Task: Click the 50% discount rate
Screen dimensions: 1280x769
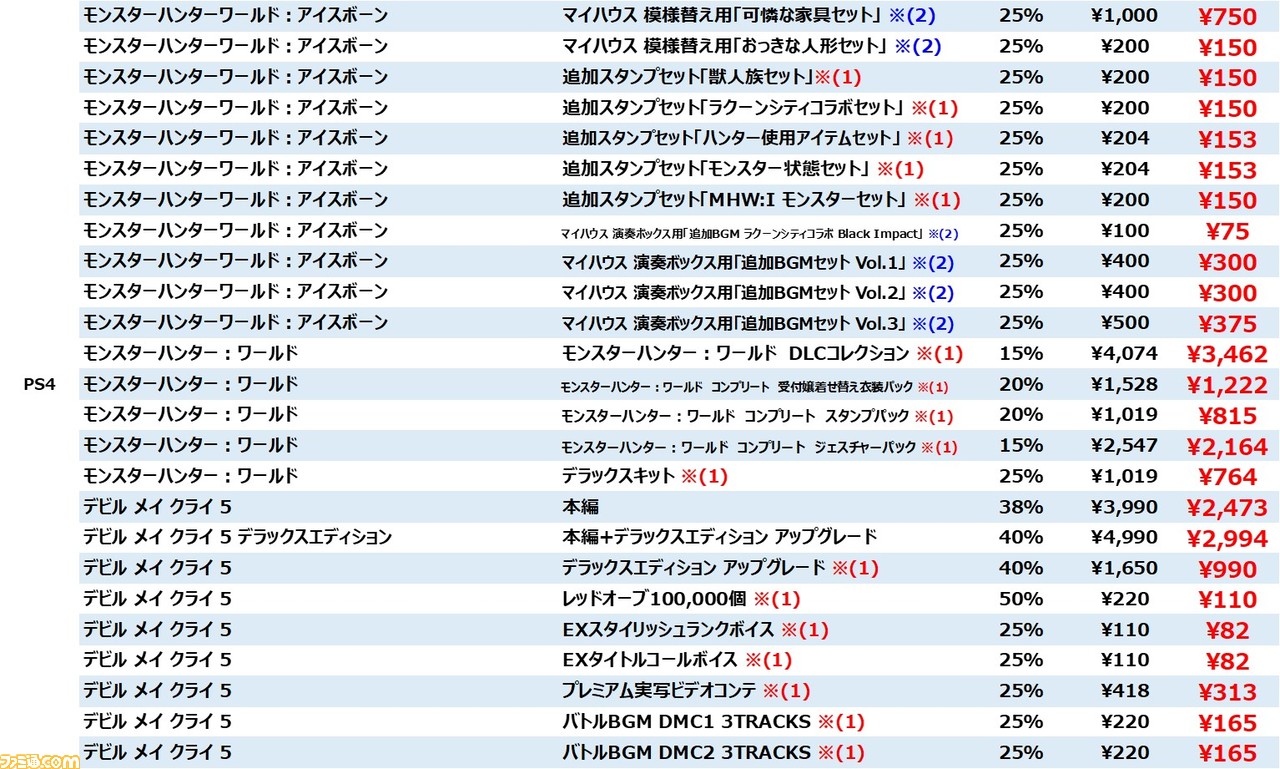Action: 1020,599
